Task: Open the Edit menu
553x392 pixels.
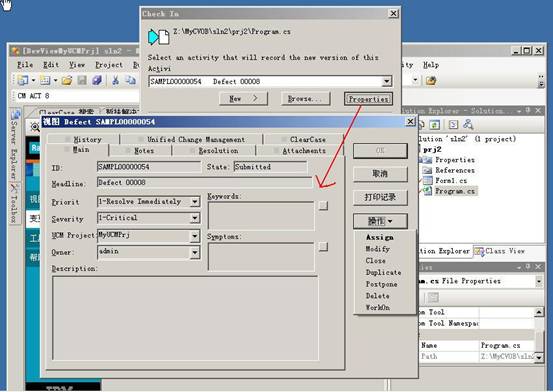Action: click(x=51, y=65)
